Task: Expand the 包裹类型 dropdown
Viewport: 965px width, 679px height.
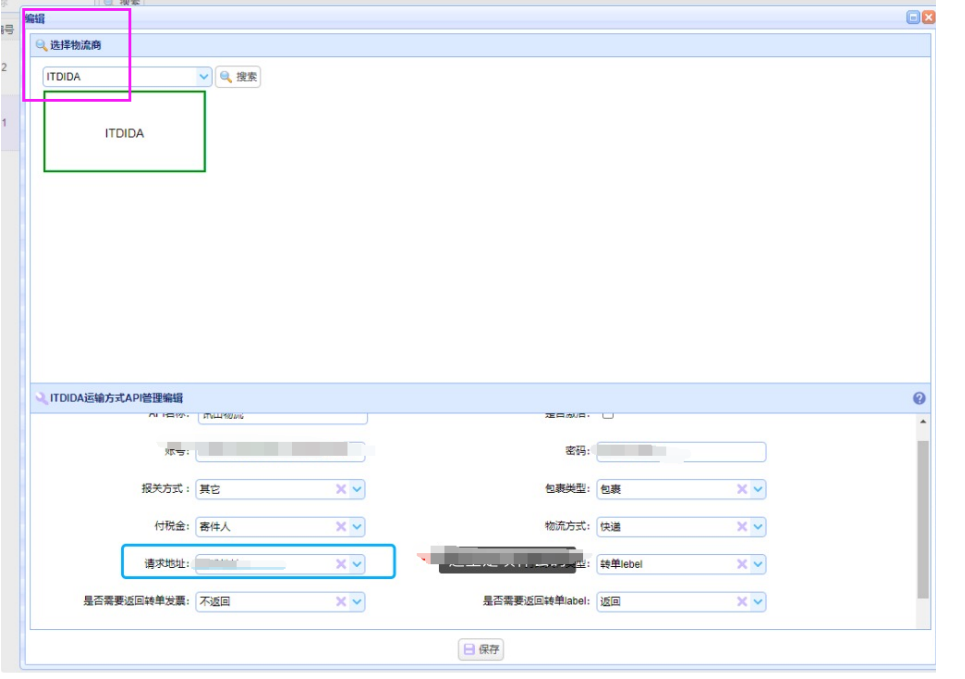Action: (758, 489)
